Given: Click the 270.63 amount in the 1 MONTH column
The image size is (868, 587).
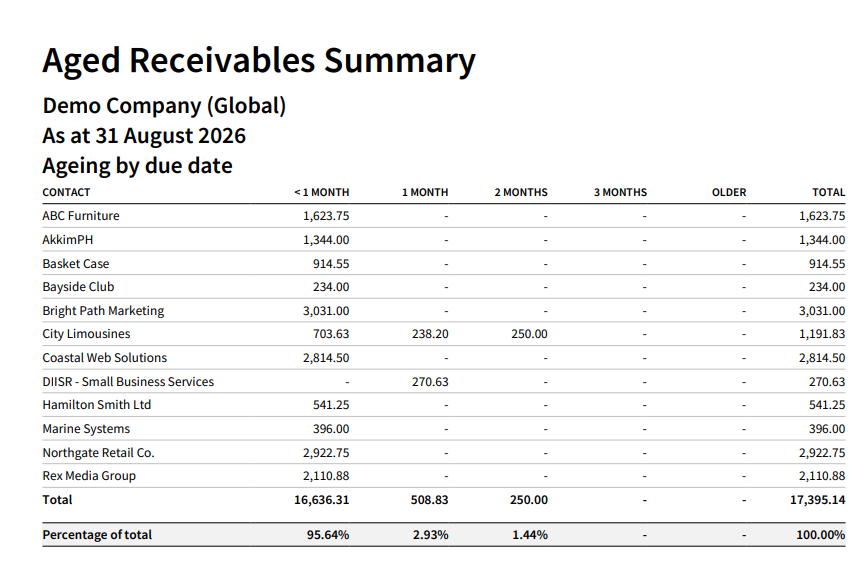Looking at the screenshot, I should tap(430, 382).
